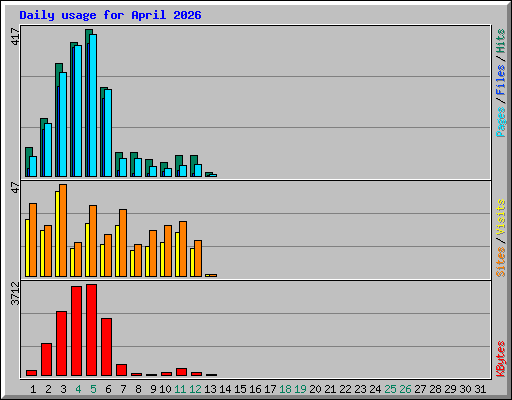Click the cyan pages bar for day 4
The height and width of the screenshot is (400, 512).
(x=78, y=111)
